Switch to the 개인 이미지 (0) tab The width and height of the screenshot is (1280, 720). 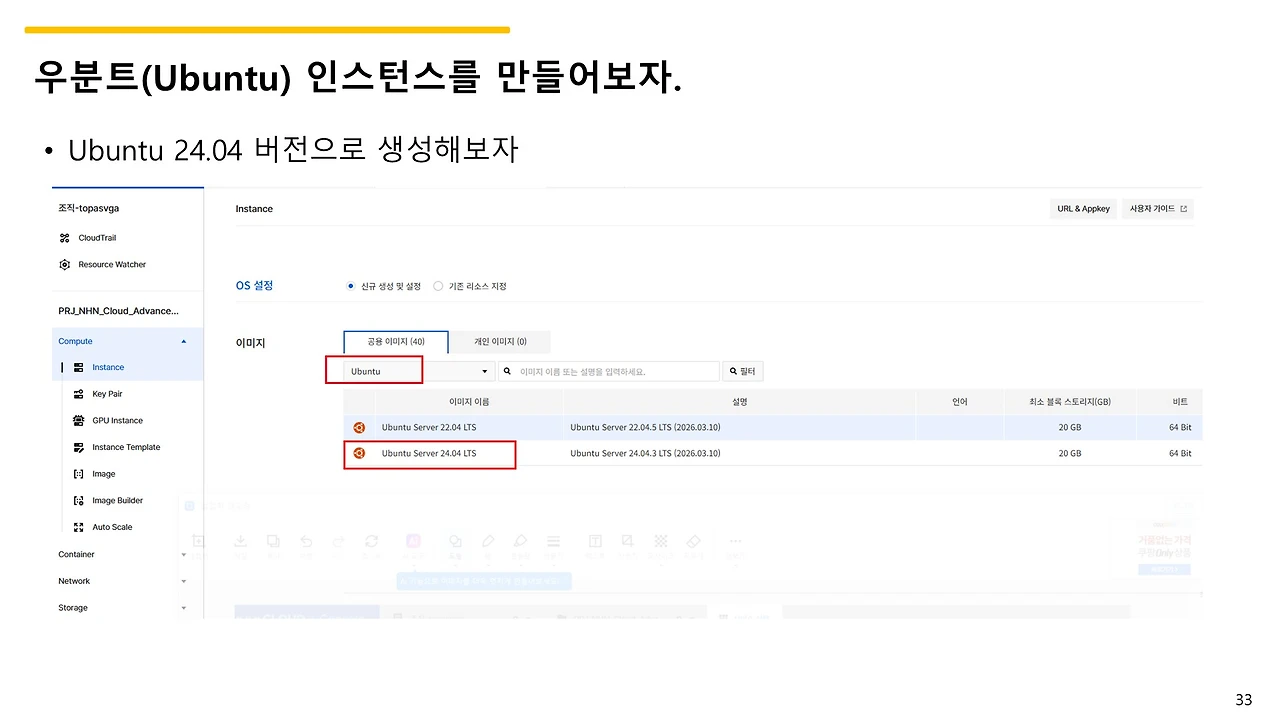[500, 341]
